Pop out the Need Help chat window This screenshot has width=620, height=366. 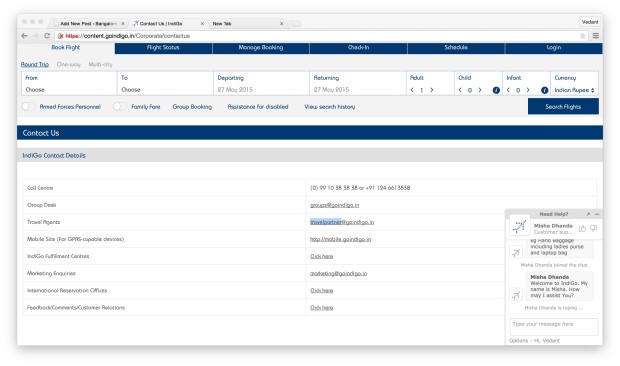point(588,214)
